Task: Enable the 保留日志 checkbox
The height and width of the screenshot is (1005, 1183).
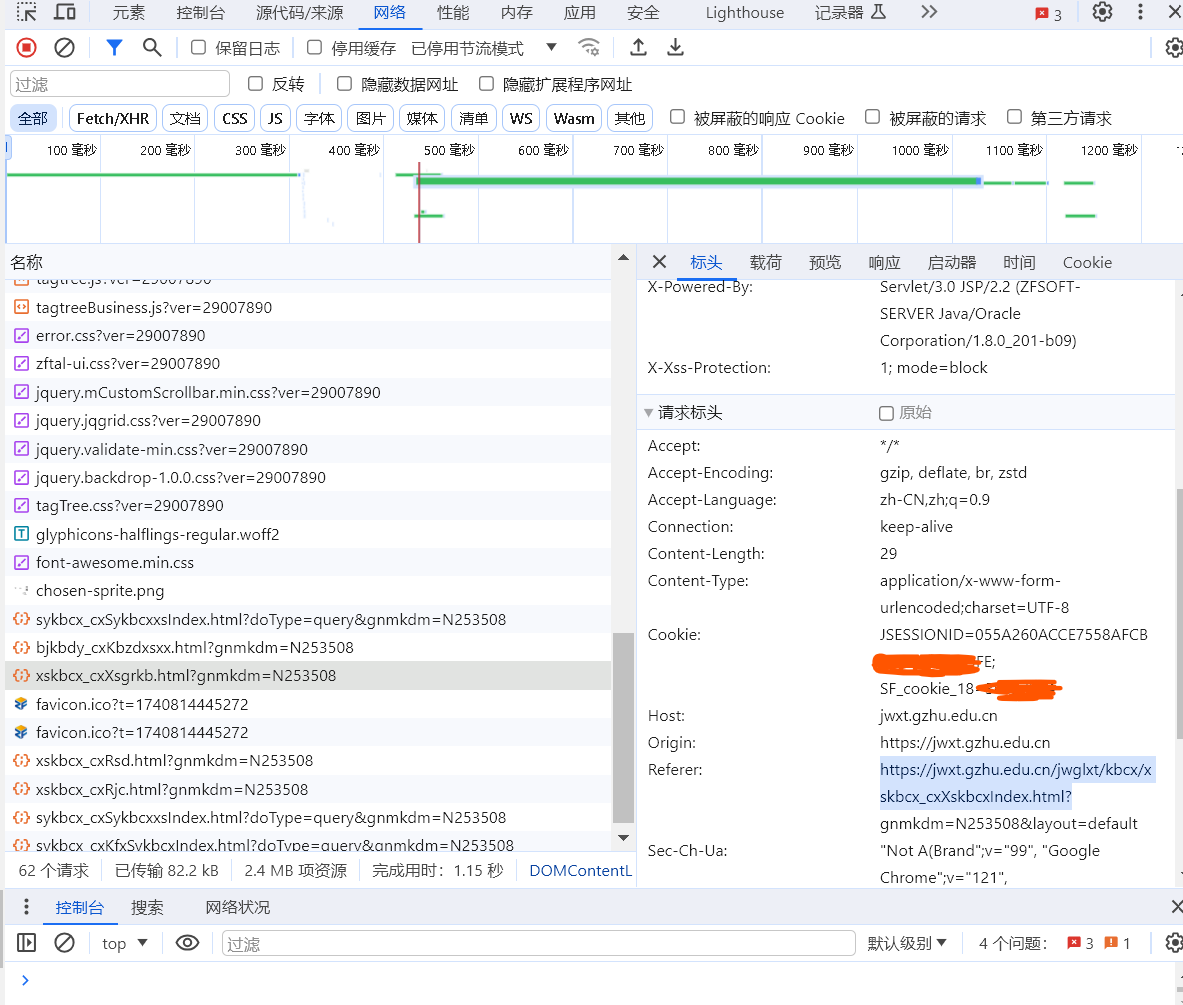Action: [199, 48]
